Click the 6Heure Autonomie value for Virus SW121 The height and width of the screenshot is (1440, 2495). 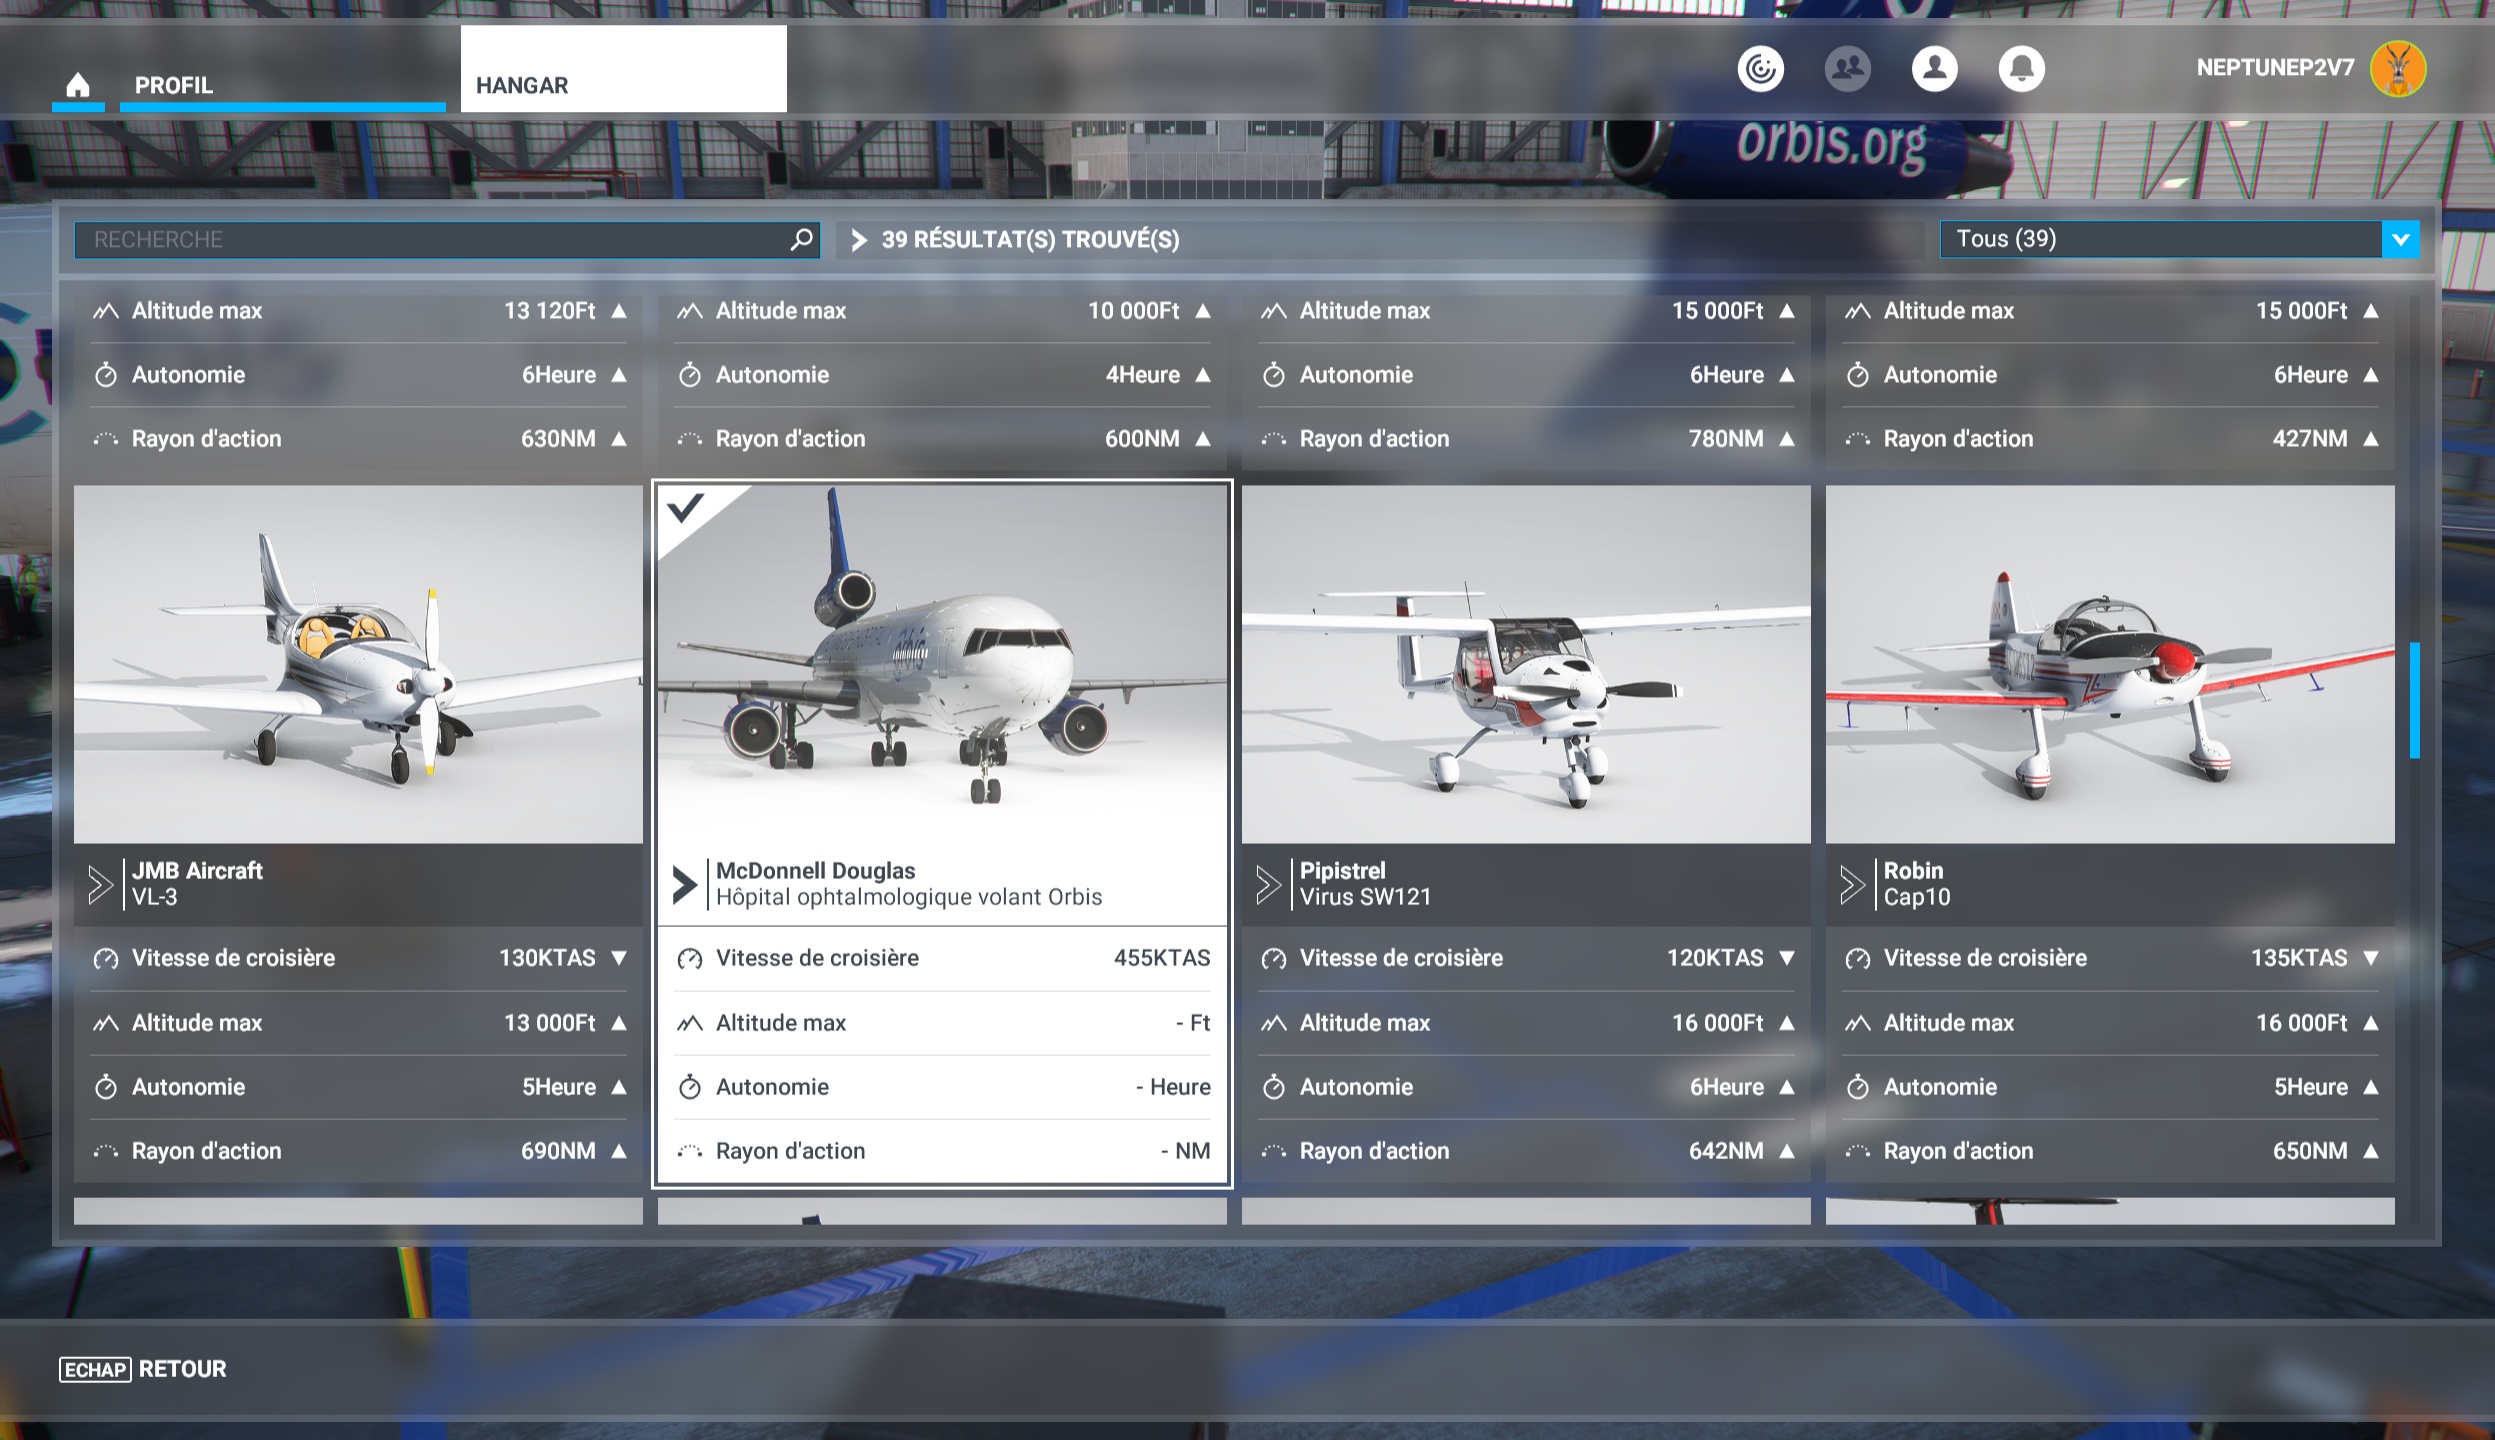click(x=1727, y=1087)
